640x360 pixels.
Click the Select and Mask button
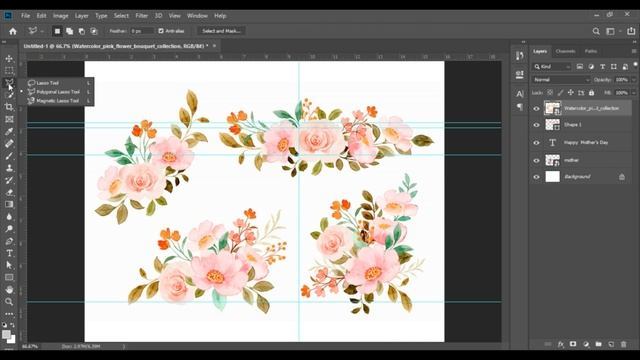[x=221, y=31]
